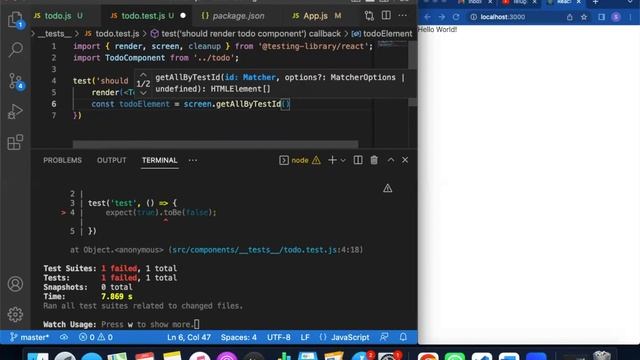Open the Accounts menu icon

point(15,284)
